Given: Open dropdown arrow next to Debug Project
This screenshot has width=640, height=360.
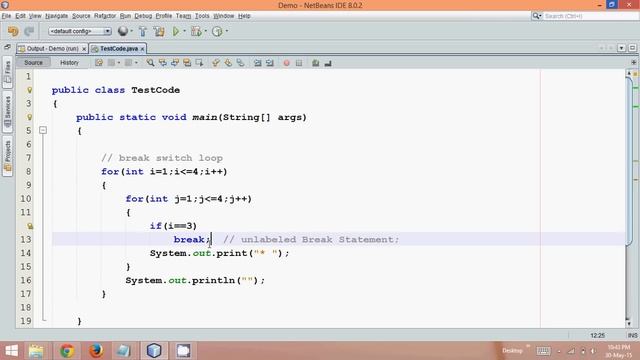Looking at the screenshot, I should (x=205, y=31).
